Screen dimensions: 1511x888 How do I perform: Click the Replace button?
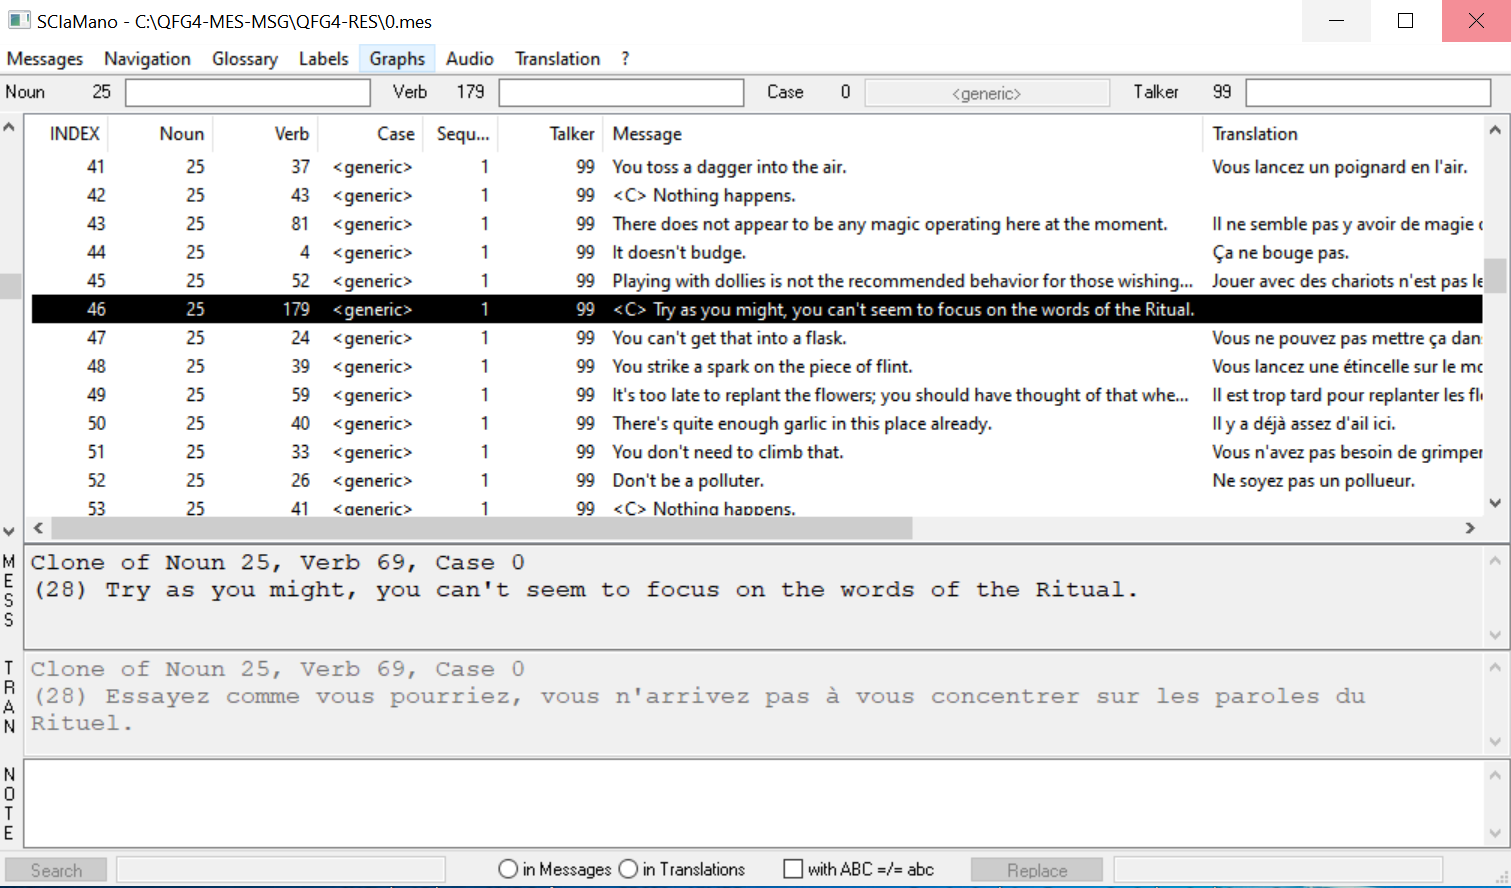pyautogui.click(x=1037, y=870)
